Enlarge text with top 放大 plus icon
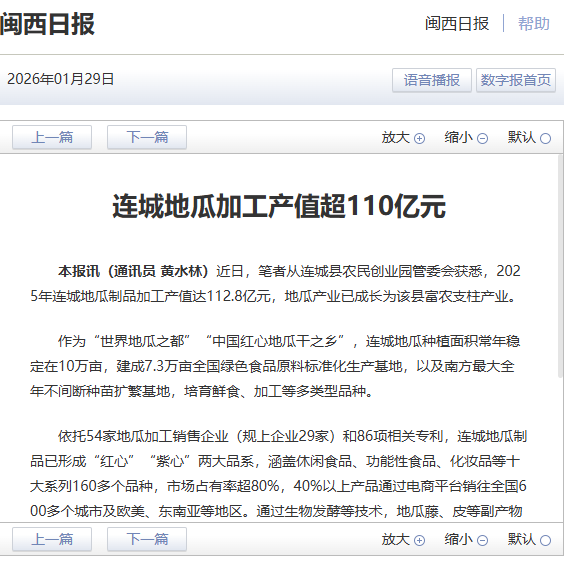 click(419, 139)
